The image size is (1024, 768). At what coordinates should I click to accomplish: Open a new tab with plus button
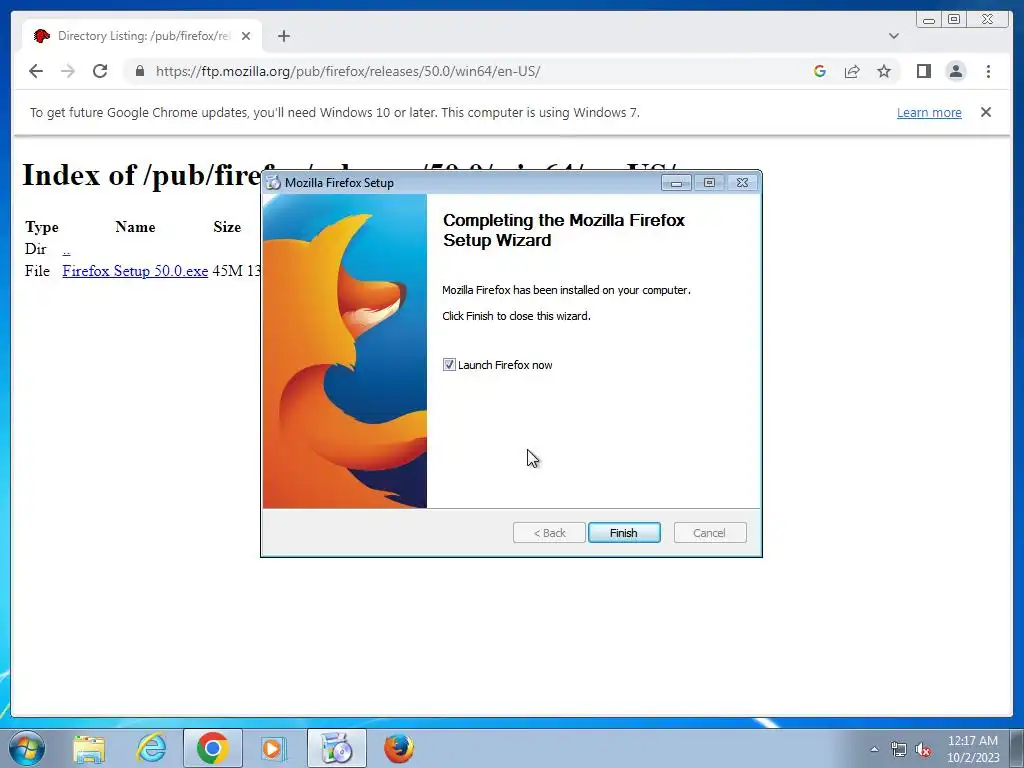pyautogui.click(x=283, y=36)
